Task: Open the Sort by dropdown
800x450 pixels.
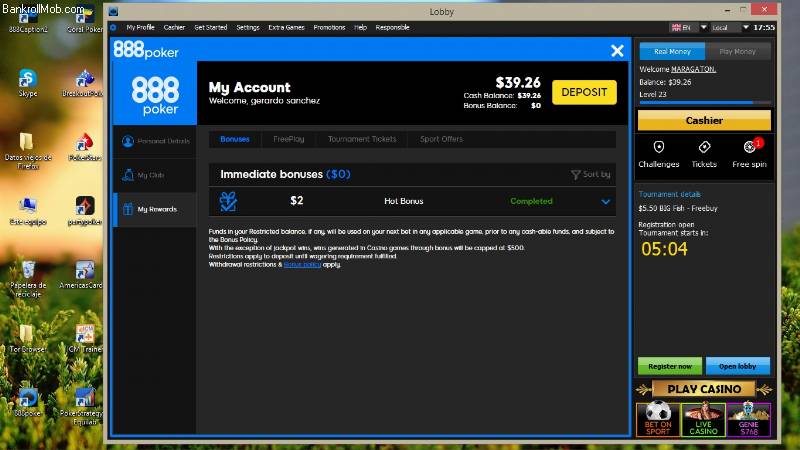Action: 591,174
